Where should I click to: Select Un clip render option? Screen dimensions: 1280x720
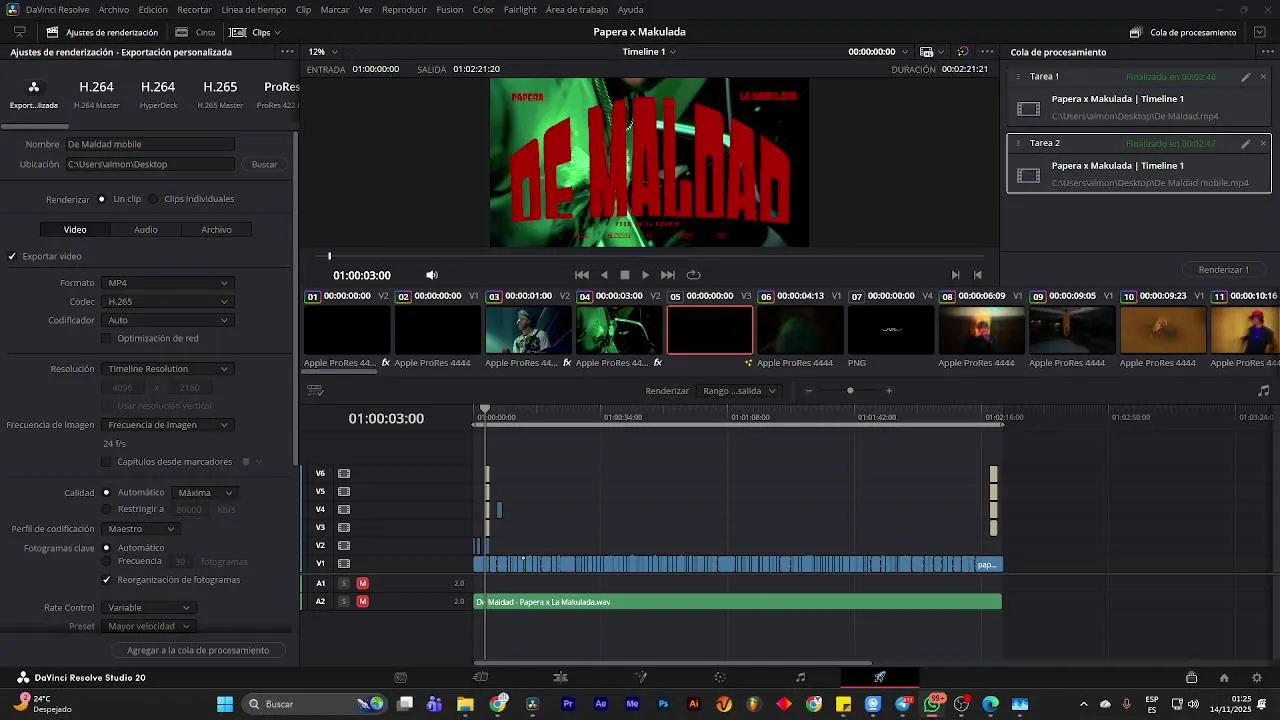coord(102,199)
